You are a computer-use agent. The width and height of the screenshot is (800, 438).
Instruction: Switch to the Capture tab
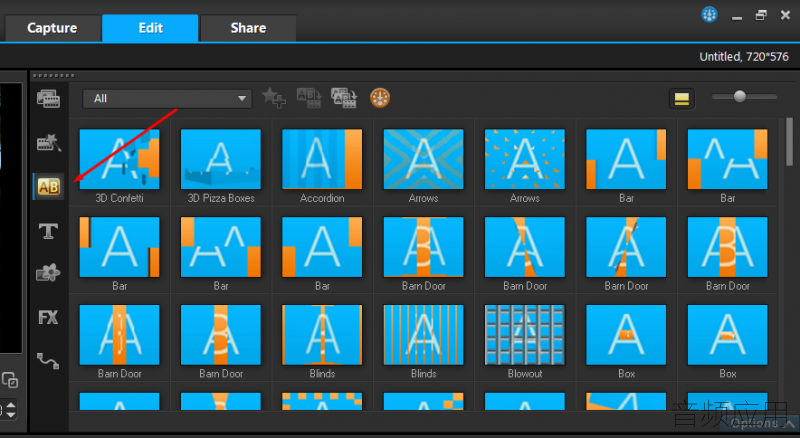[x=52, y=28]
